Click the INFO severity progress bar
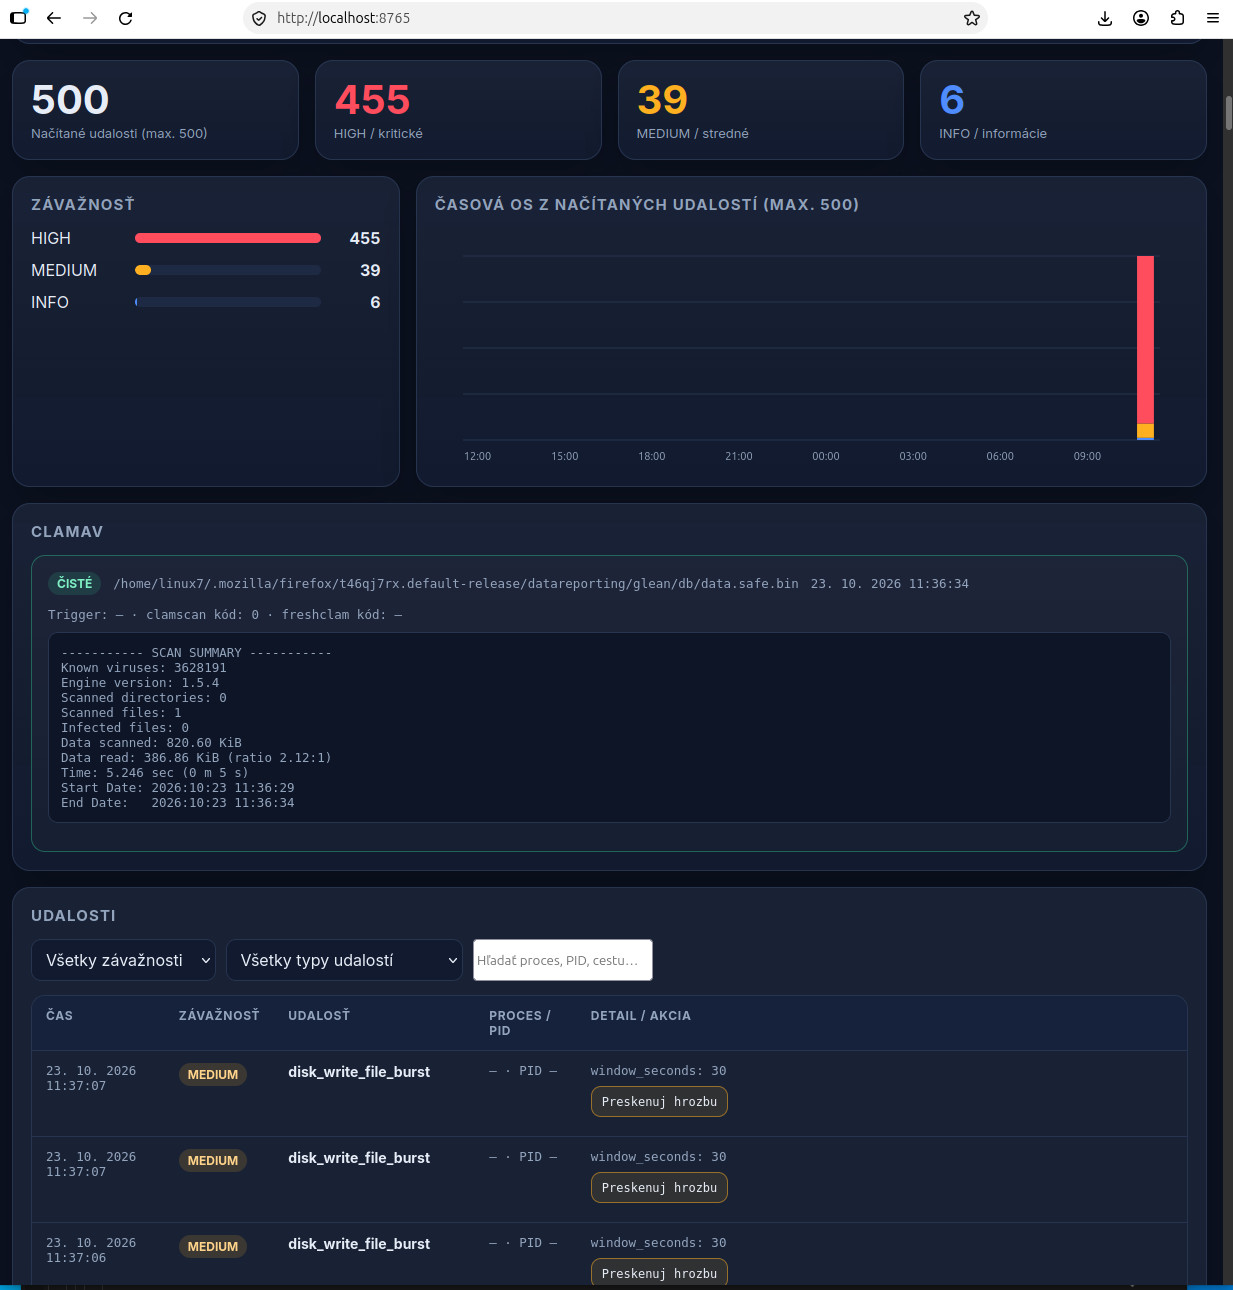 click(x=228, y=302)
